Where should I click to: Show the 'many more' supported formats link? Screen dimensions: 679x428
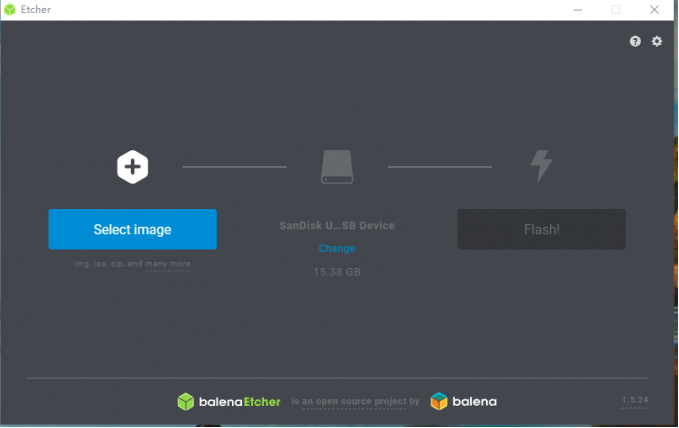[x=168, y=264]
